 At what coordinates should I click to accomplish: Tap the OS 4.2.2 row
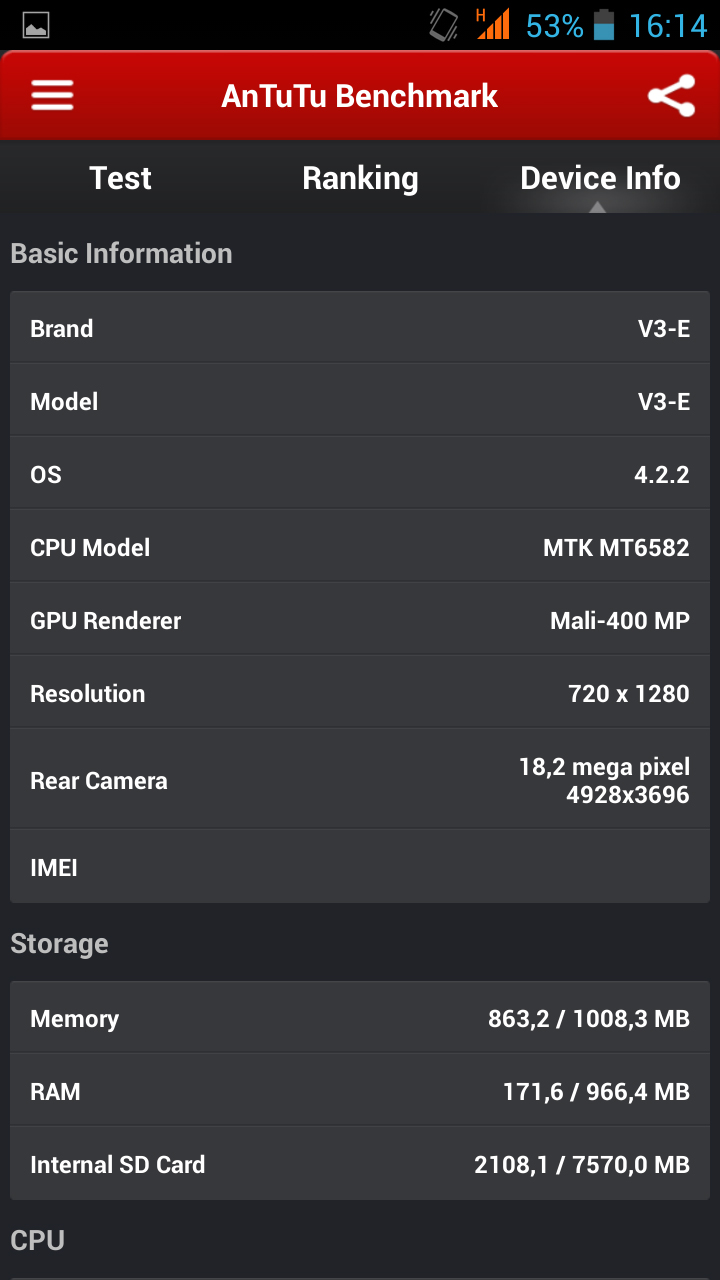[x=360, y=474]
